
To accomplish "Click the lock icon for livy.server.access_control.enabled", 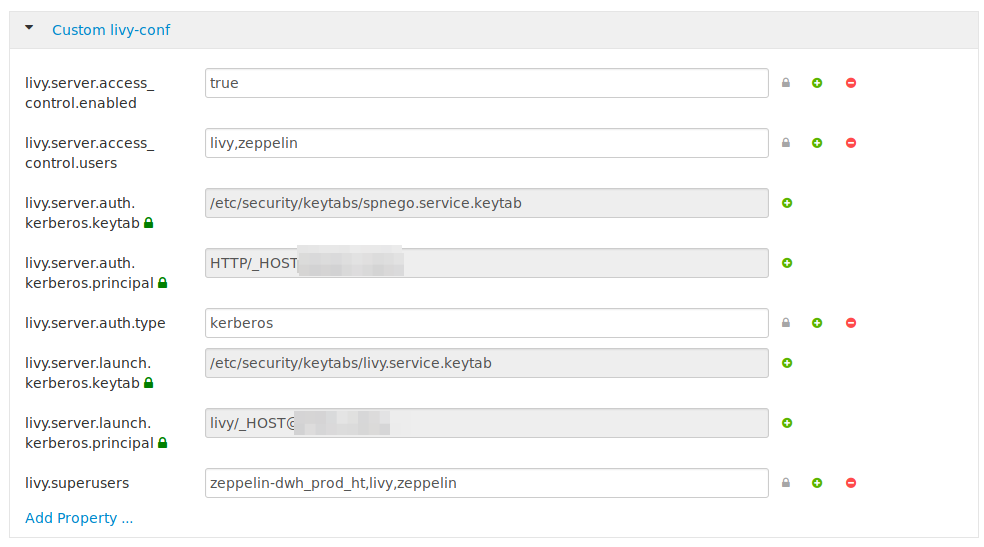I will [x=786, y=83].
